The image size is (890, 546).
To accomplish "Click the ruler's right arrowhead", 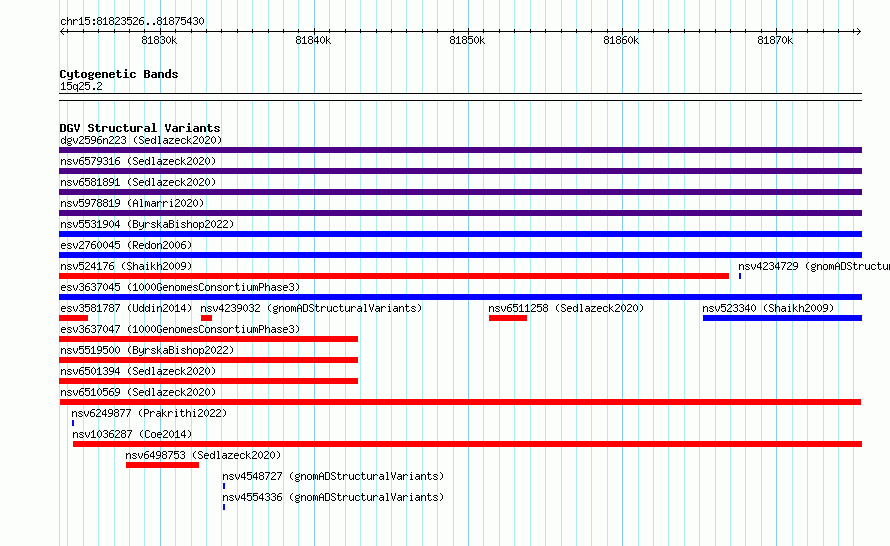I will (858, 31).
